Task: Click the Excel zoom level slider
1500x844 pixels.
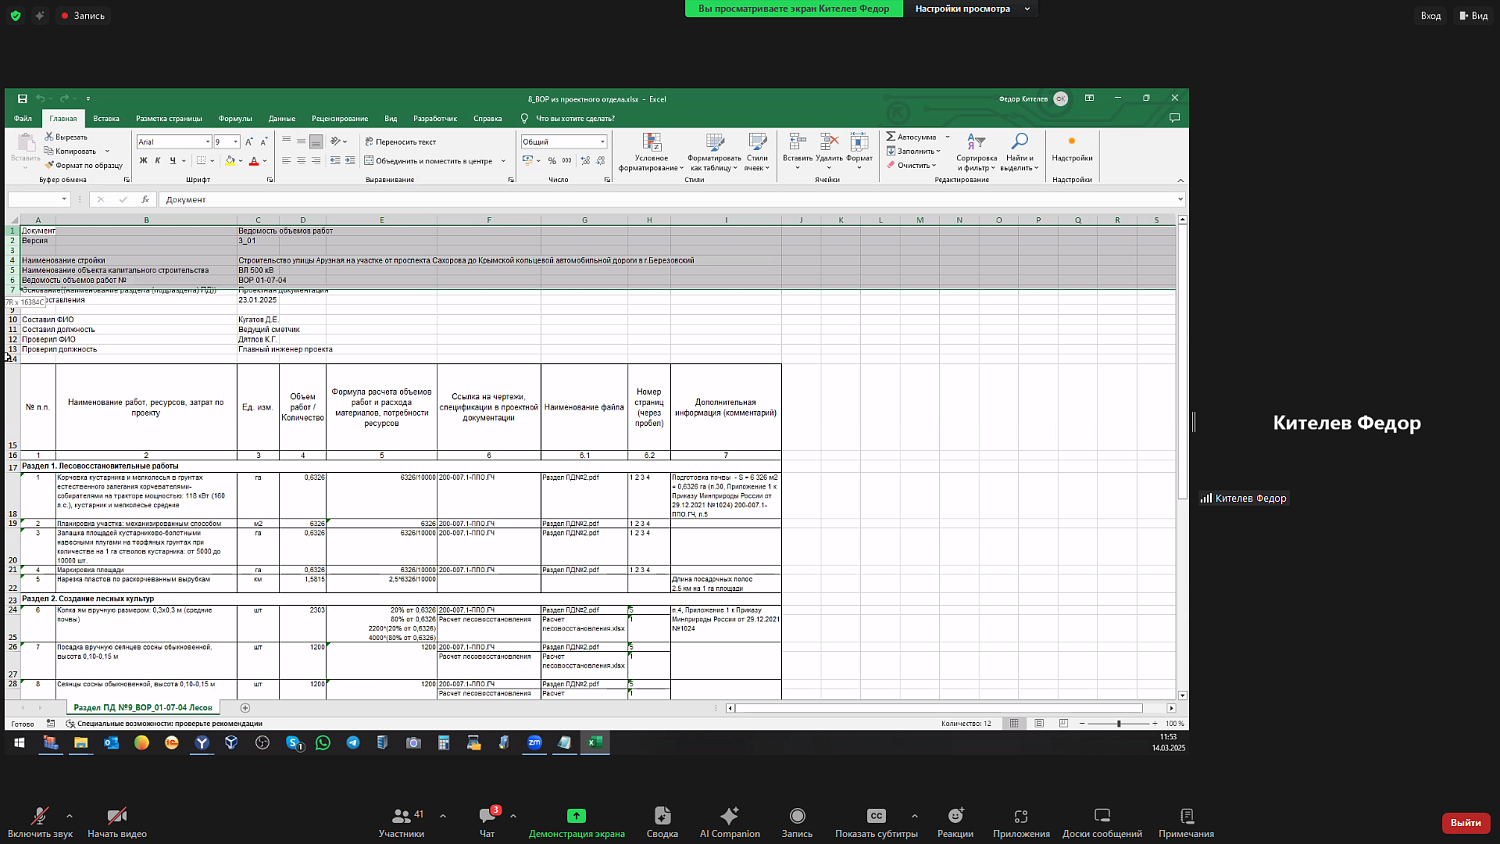Action: click(x=1118, y=723)
